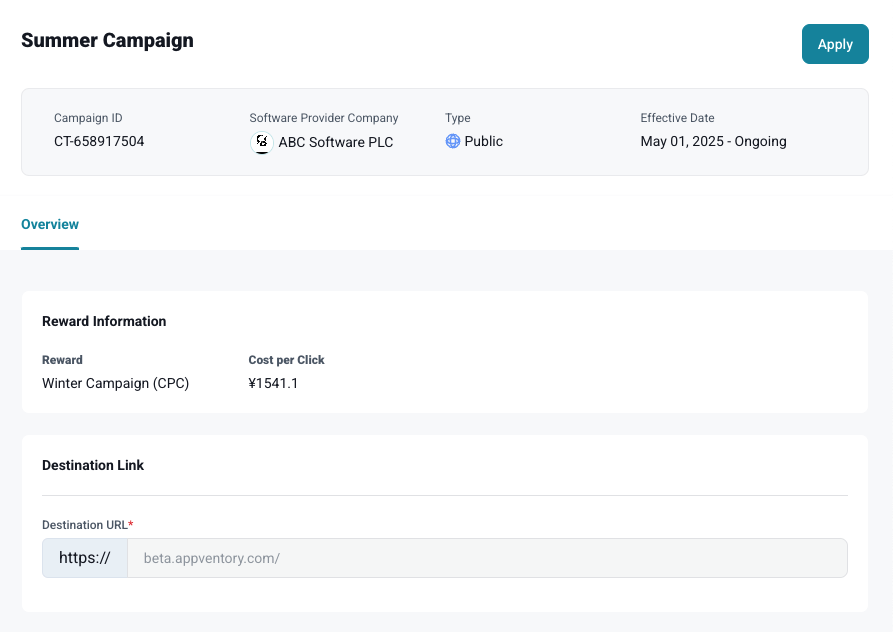Focus the Destination URL input field

click(486, 558)
